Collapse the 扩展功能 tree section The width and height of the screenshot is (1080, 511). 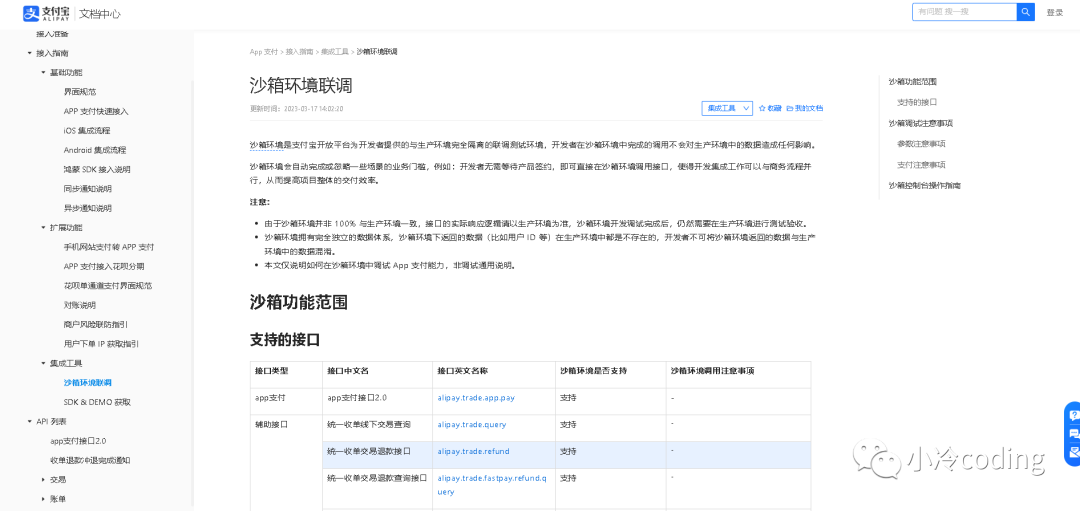click(x=43, y=227)
